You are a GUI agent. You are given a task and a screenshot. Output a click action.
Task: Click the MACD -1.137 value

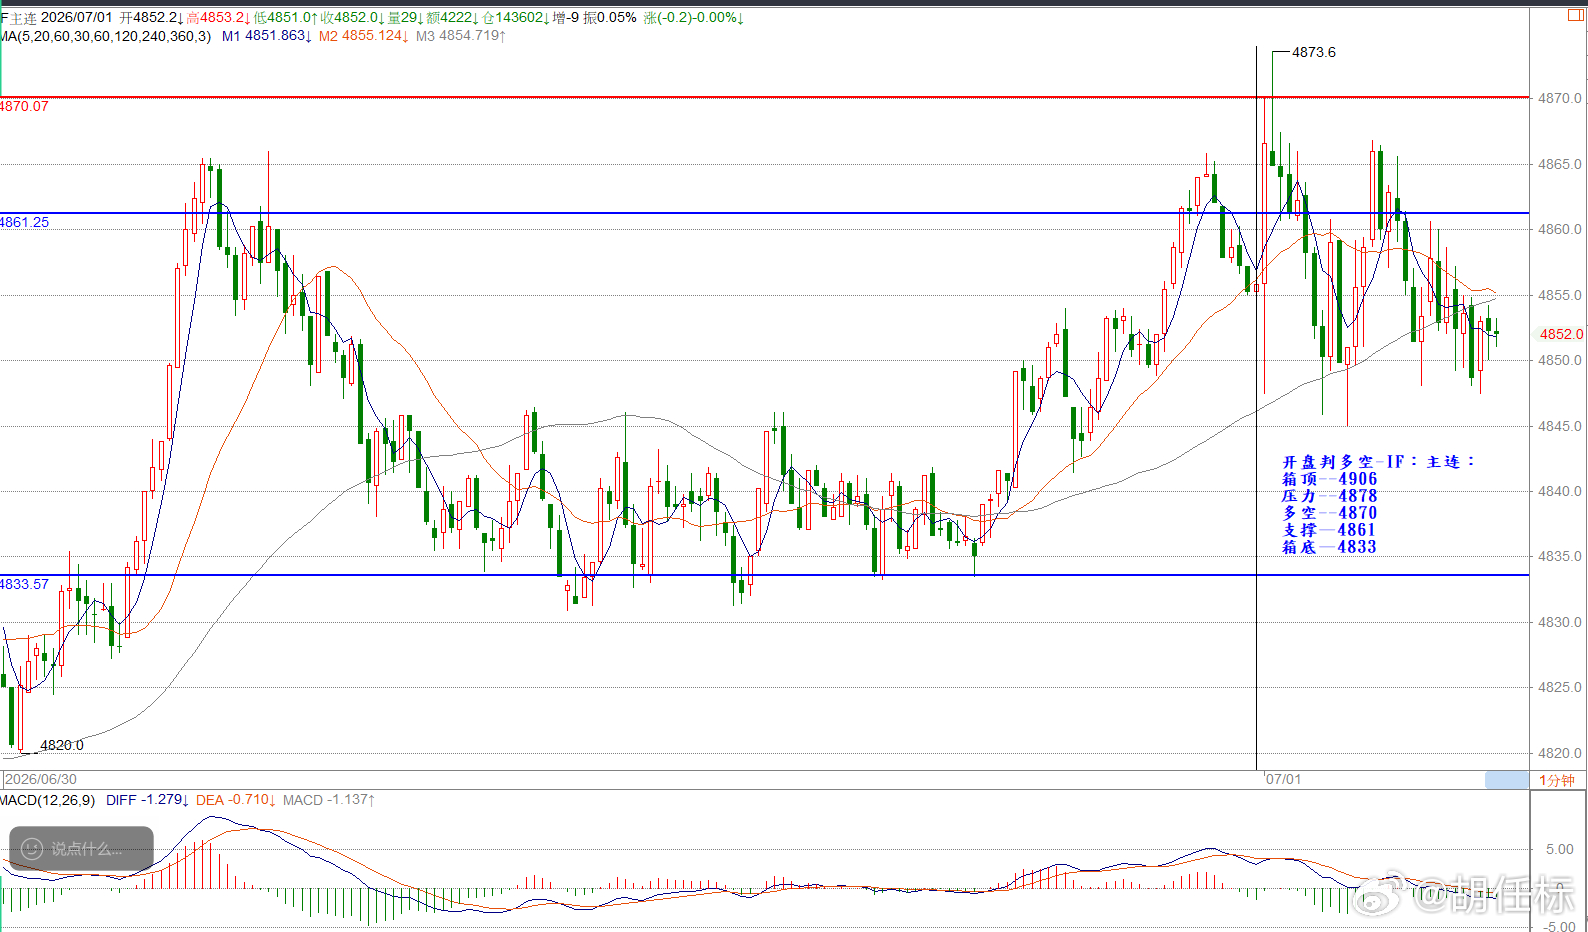(329, 800)
